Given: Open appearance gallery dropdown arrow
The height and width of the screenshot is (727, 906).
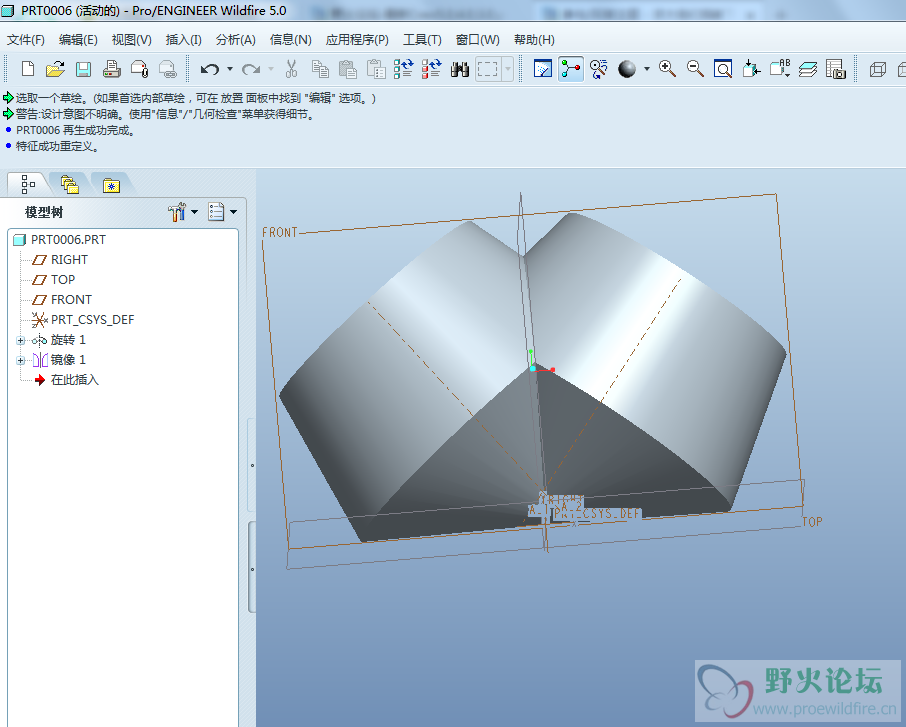Looking at the screenshot, I should tap(647, 69).
